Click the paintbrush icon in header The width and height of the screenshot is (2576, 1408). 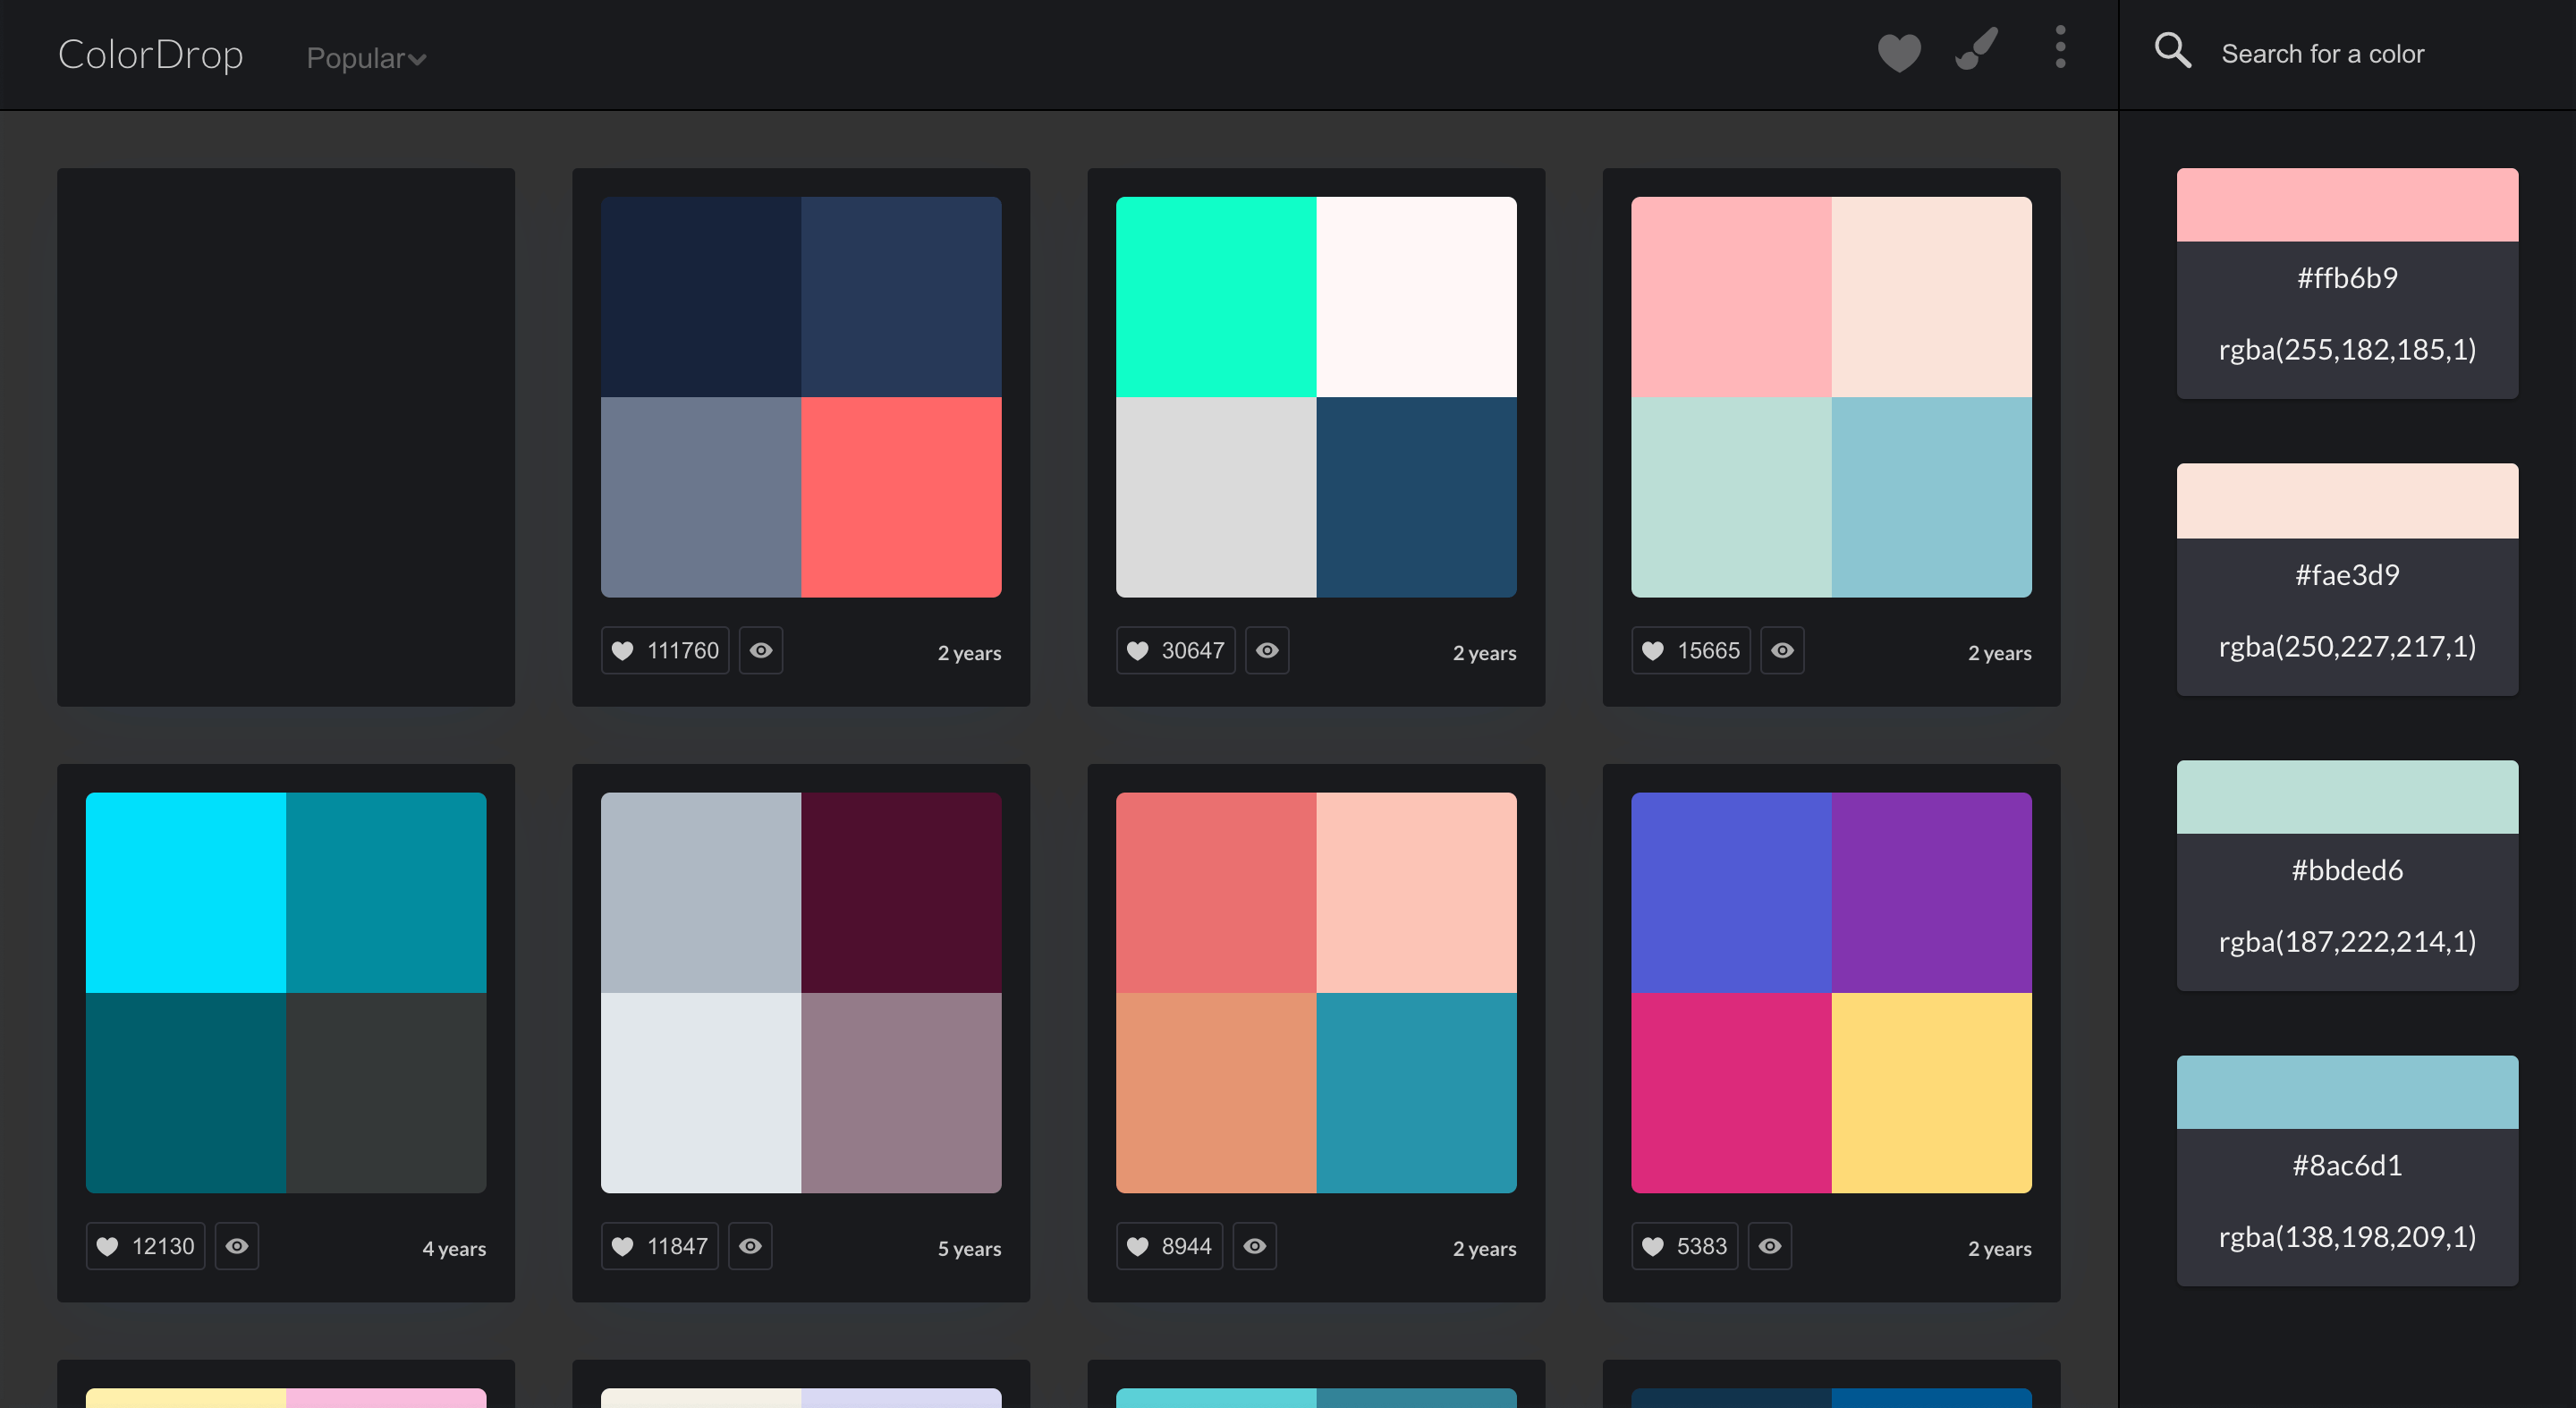pos(1977,49)
